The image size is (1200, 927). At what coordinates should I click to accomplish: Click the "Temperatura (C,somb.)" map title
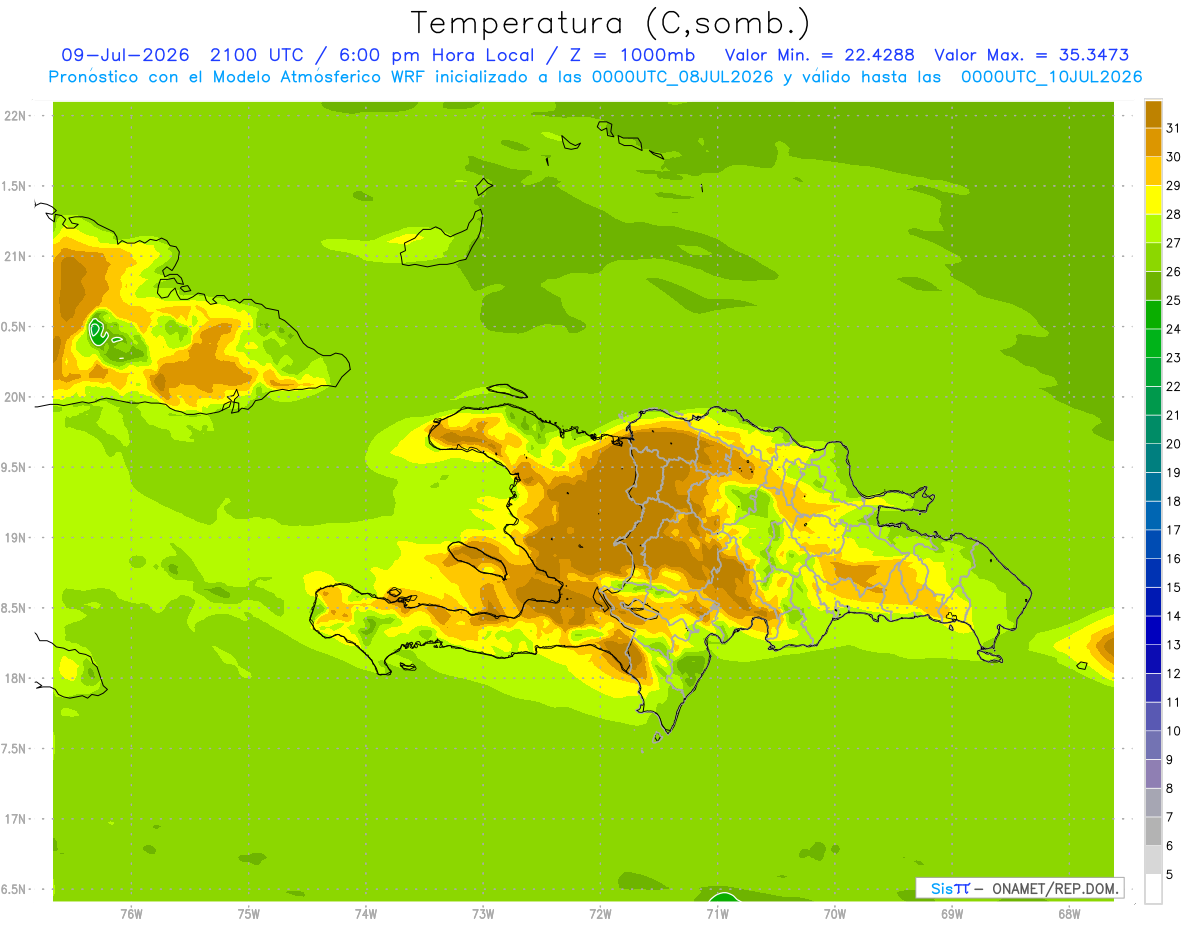pyautogui.click(x=611, y=23)
